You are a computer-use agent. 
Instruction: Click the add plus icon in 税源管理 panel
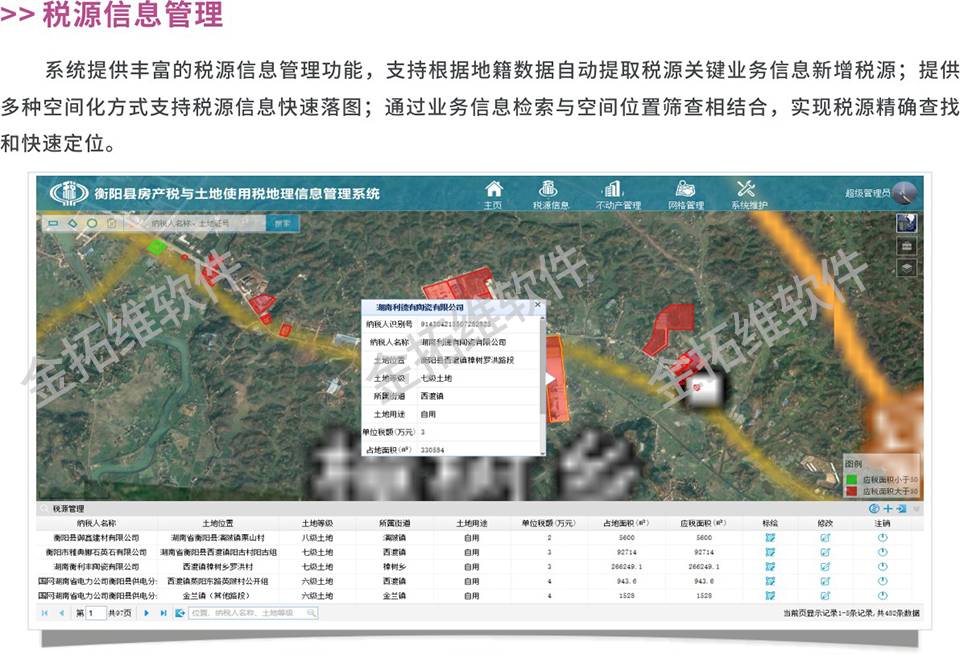(887, 508)
